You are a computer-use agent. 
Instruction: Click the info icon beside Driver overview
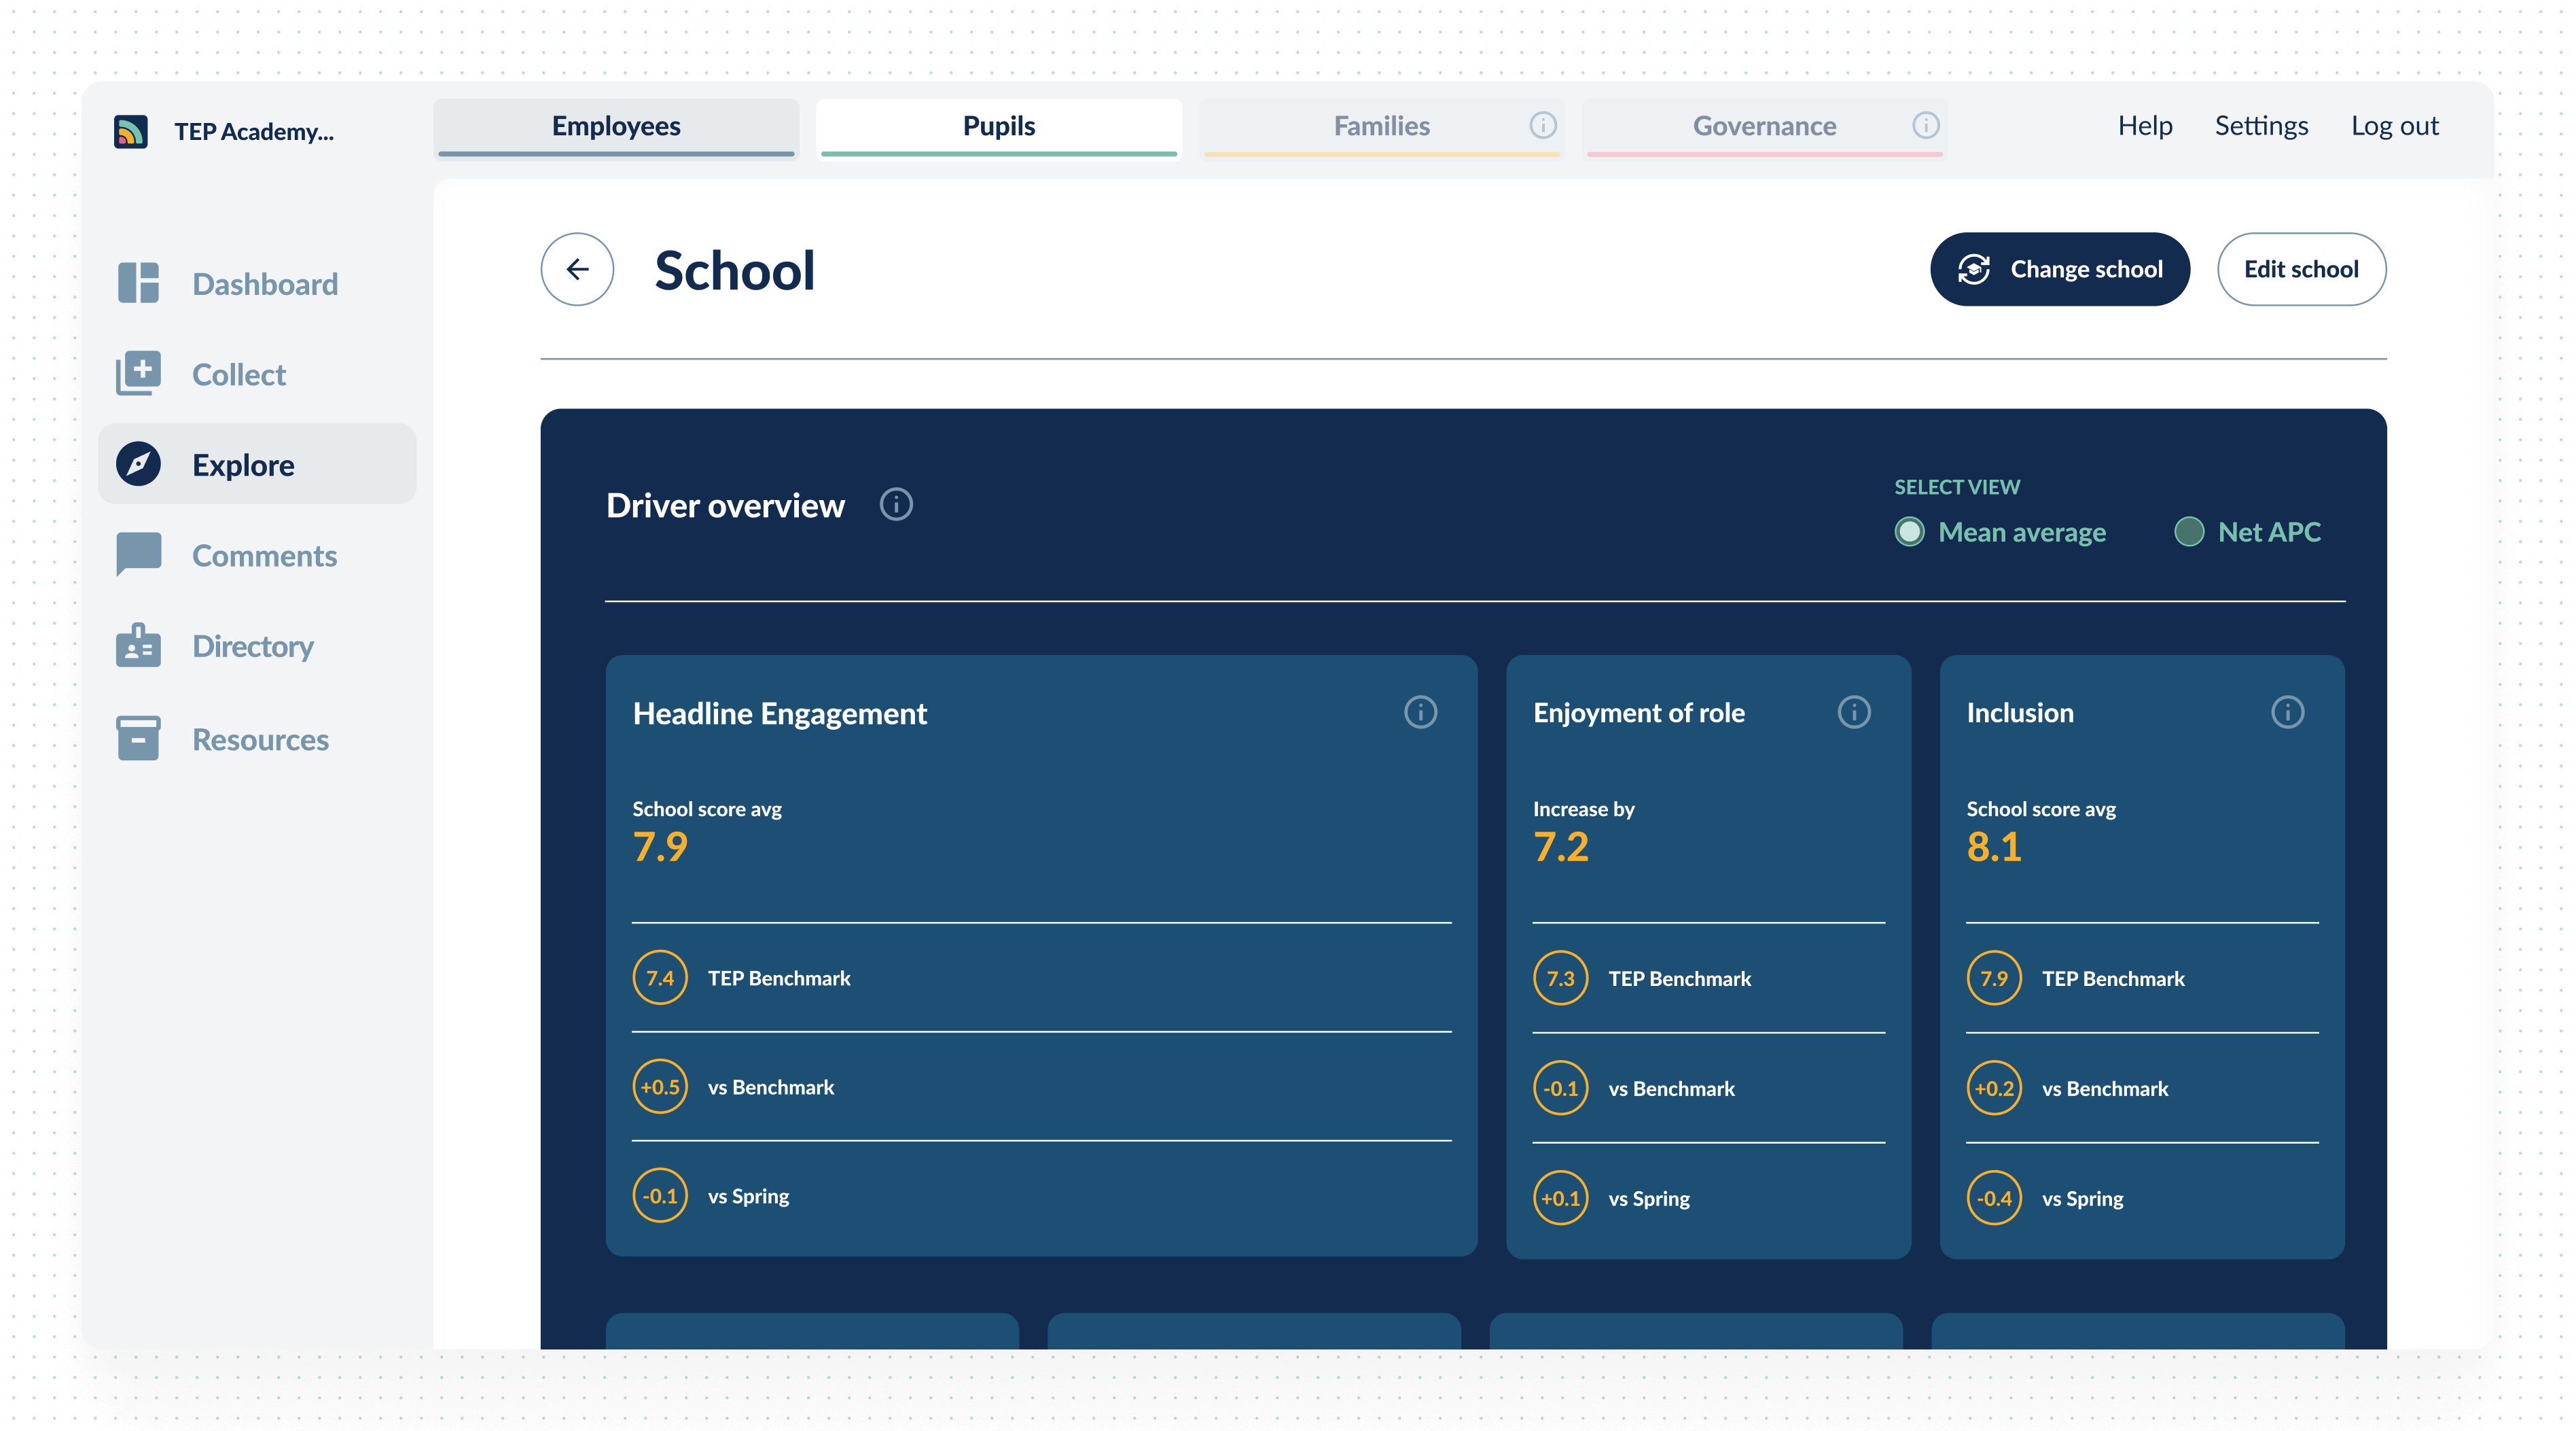[896, 504]
